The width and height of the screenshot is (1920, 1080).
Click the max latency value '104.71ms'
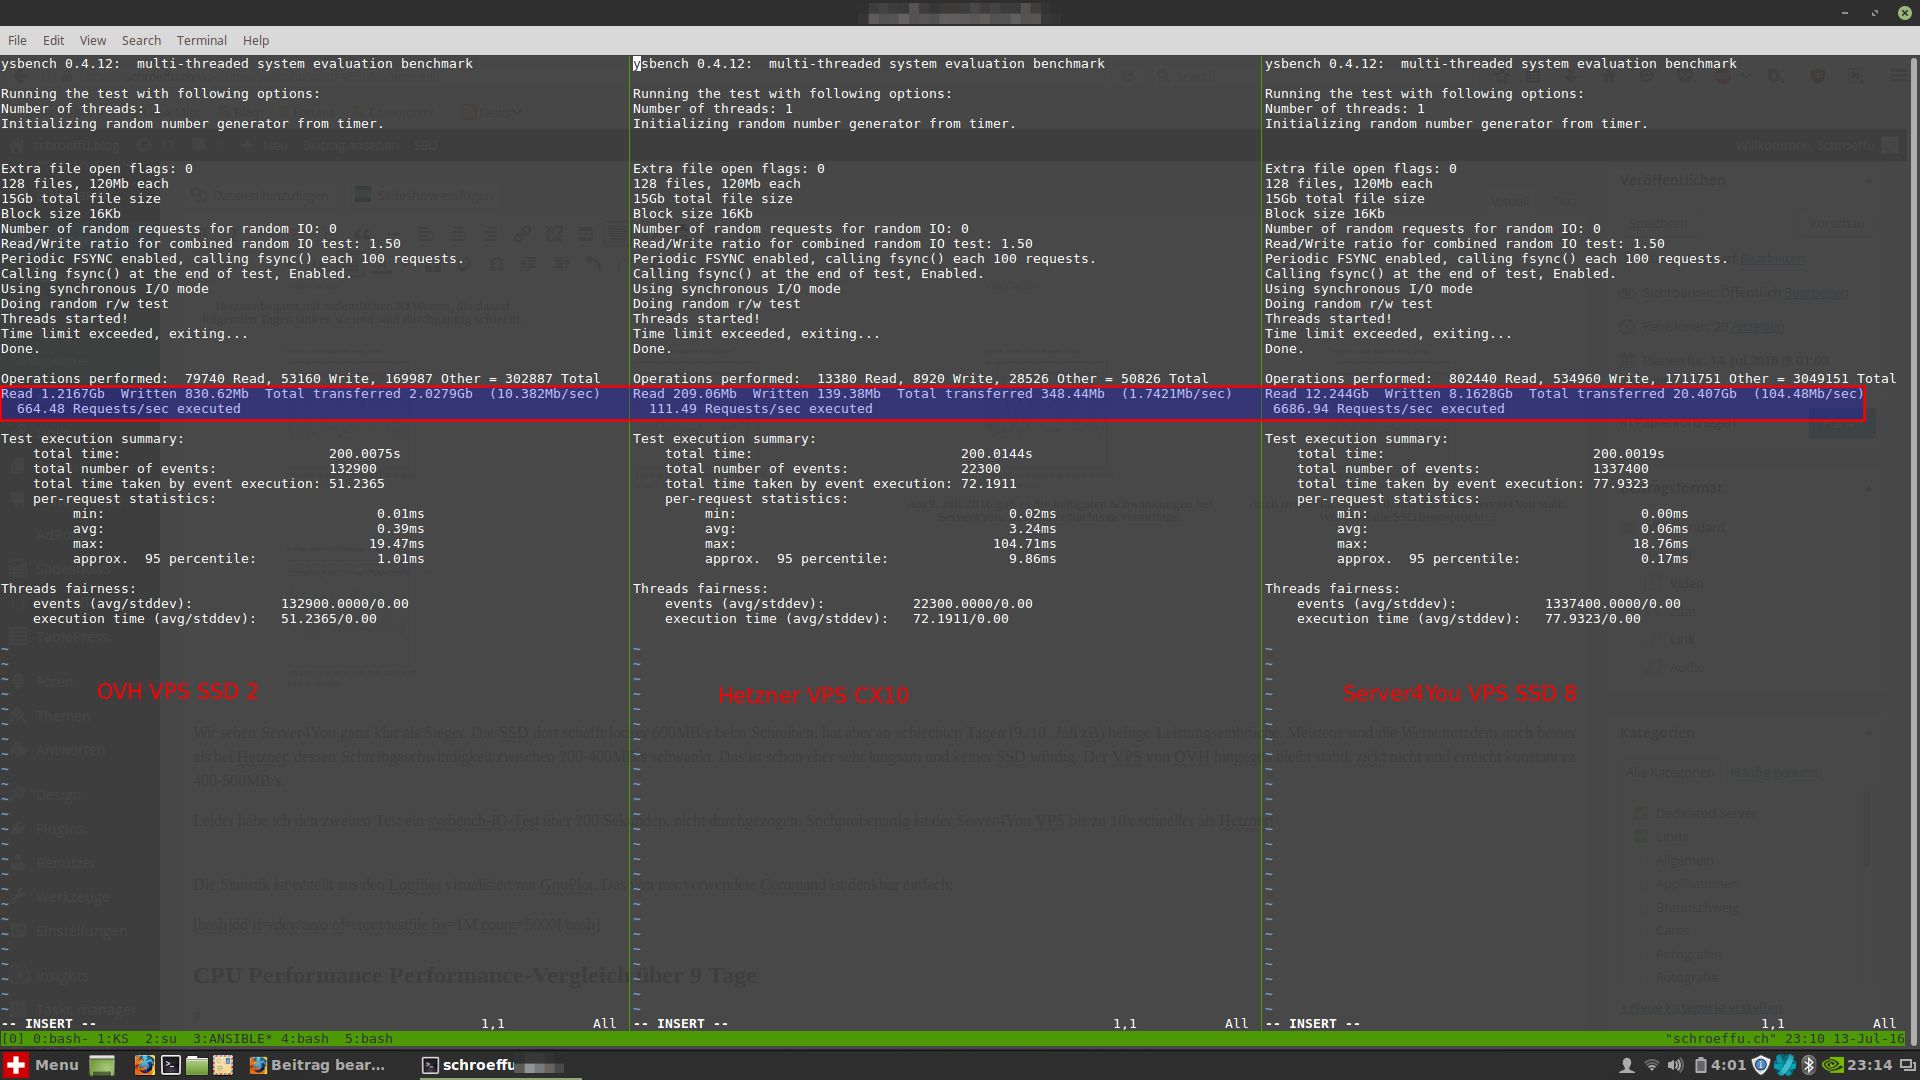pos(1025,544)
